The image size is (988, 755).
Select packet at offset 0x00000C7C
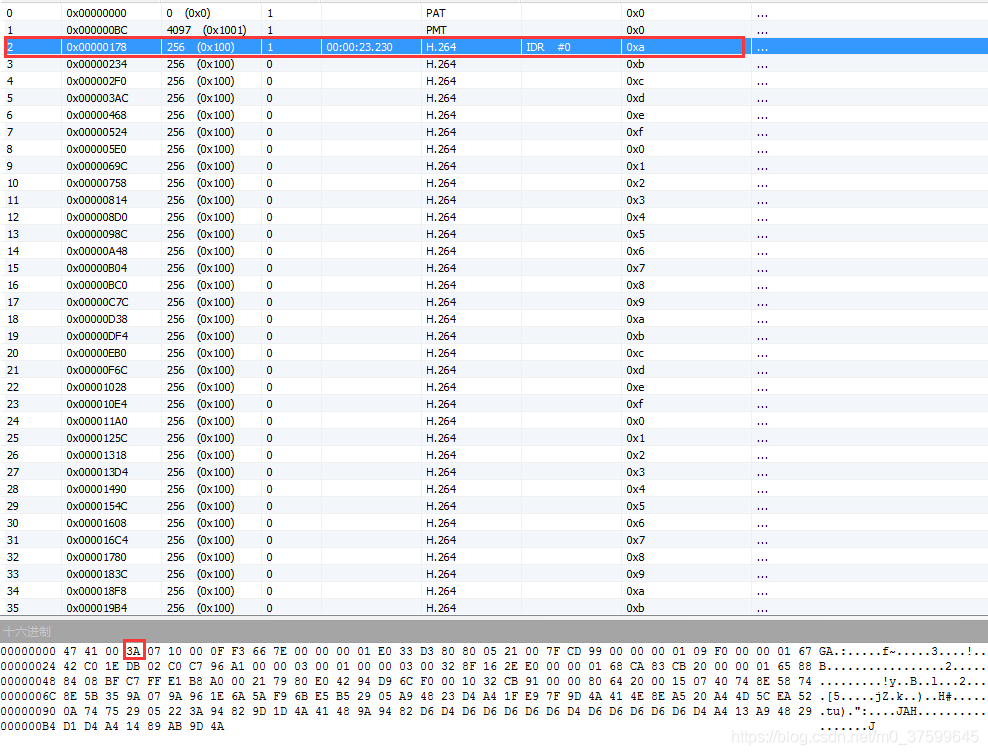coord(494,302)
